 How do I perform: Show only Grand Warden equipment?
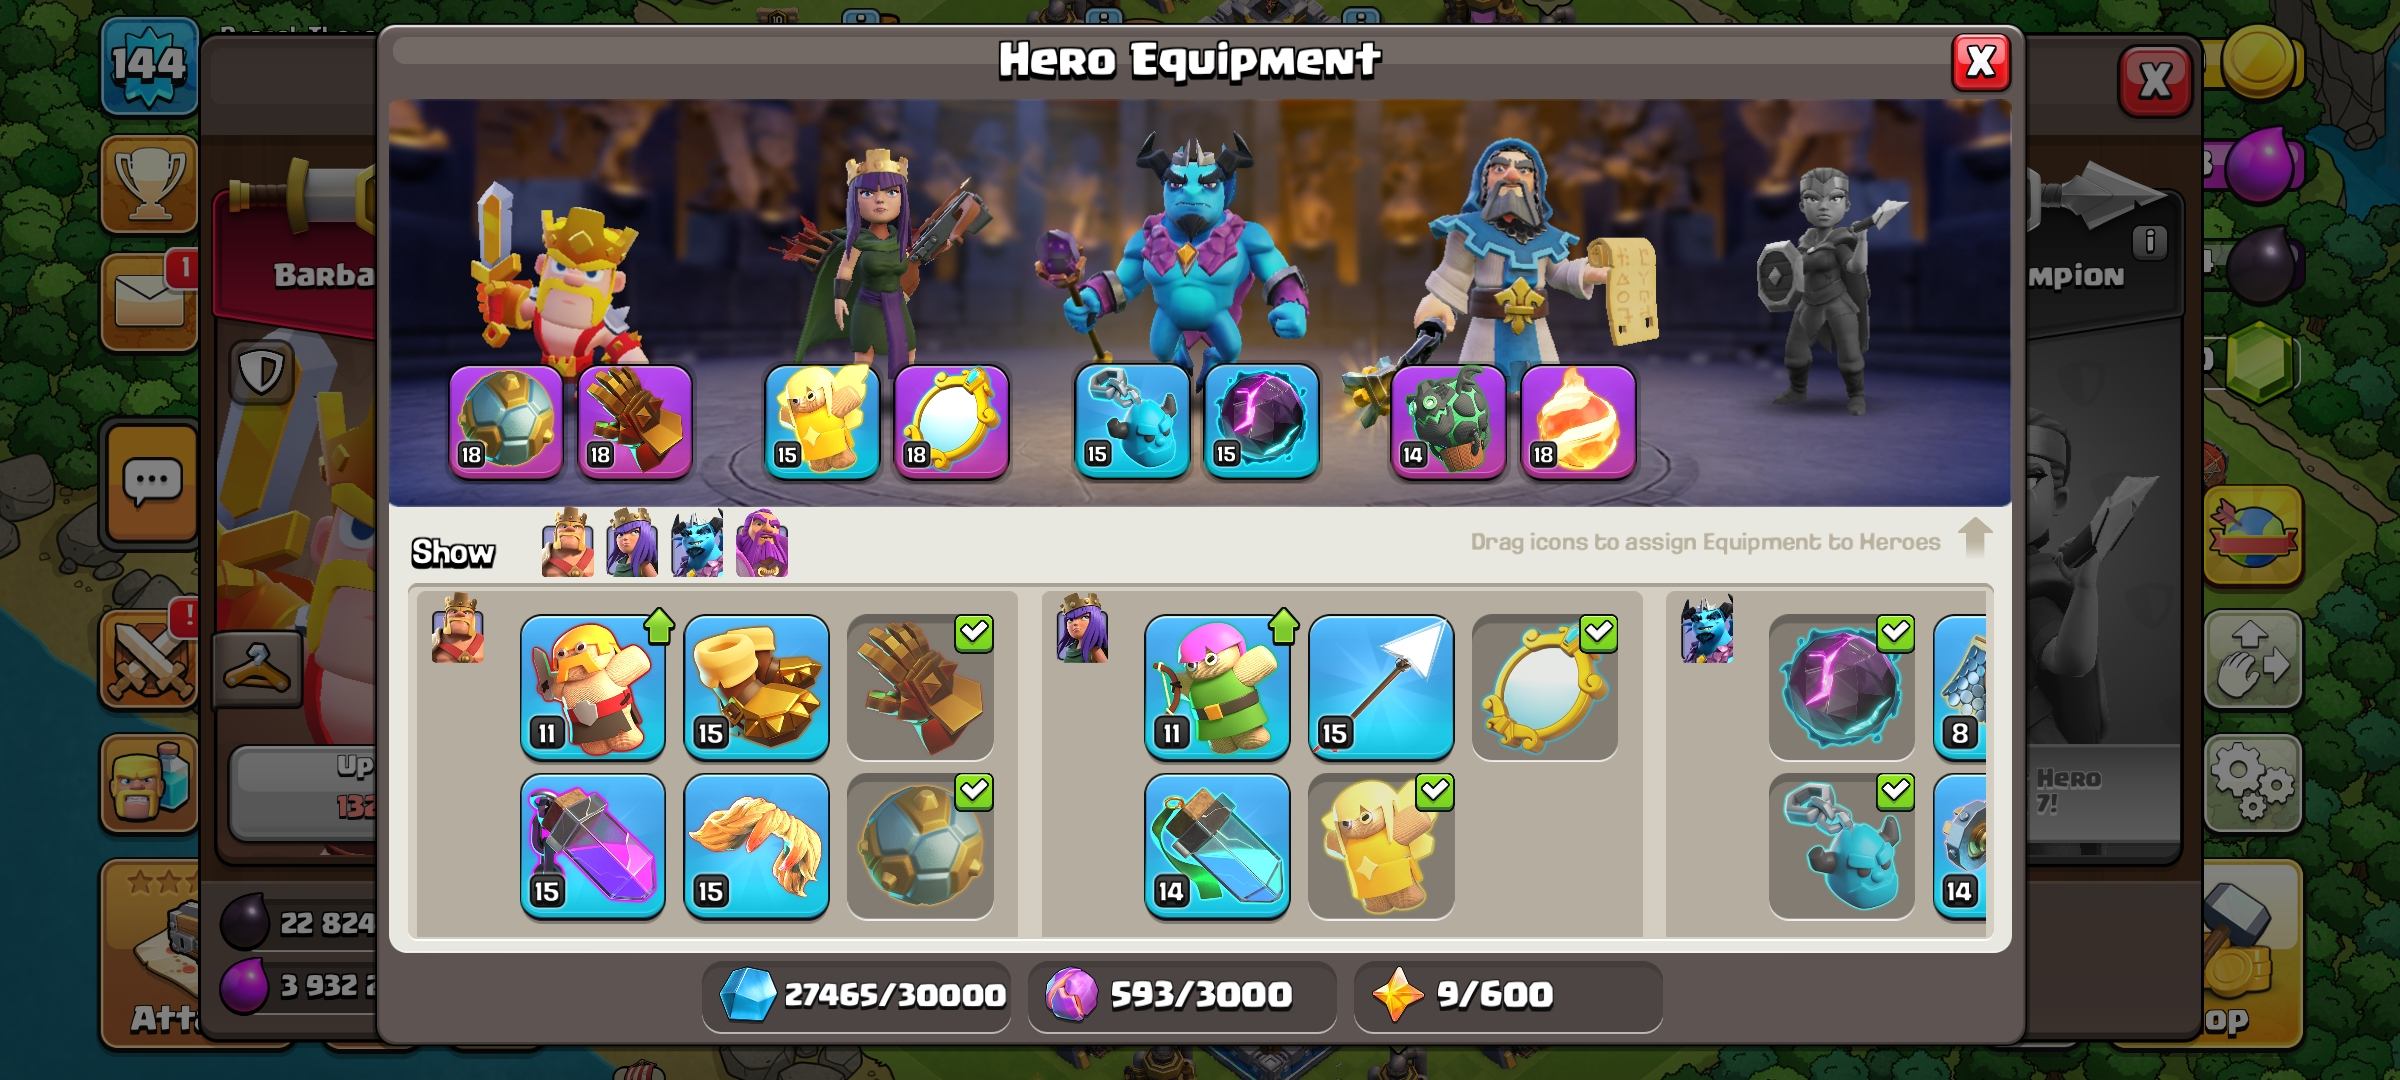762,543
